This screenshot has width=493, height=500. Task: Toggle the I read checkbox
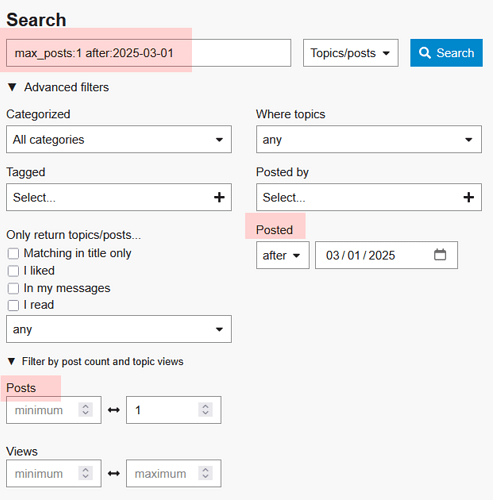pos(13,305)
